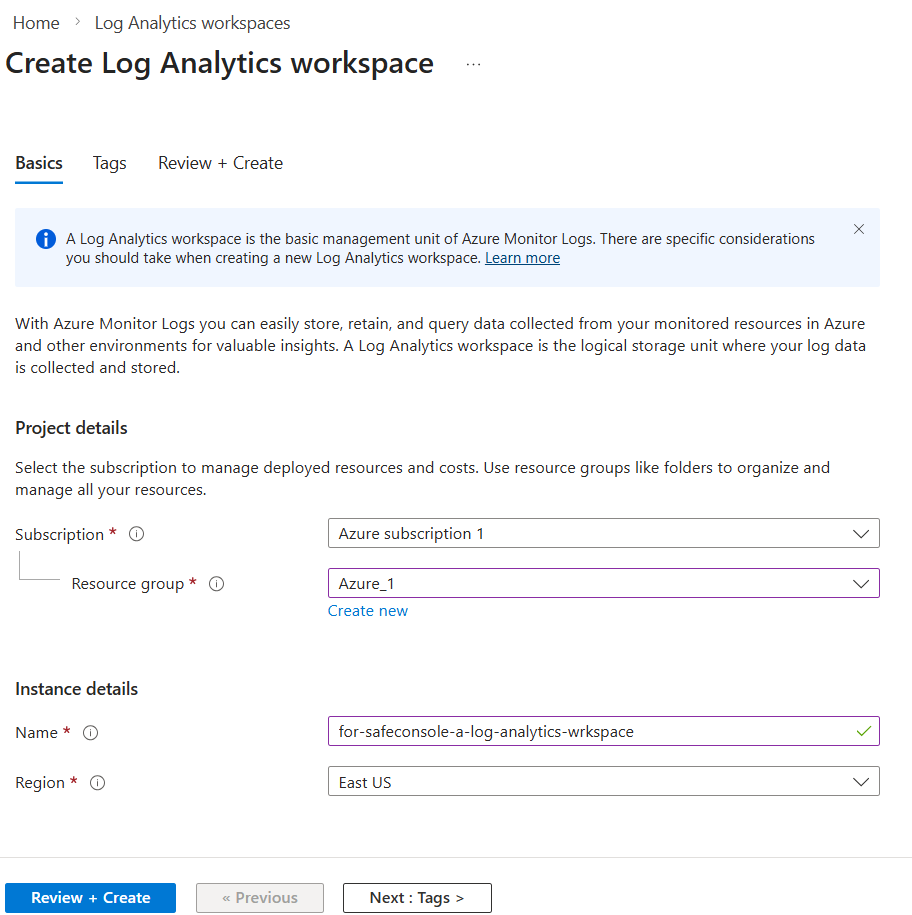Click the Next : Tags button
912x915 pixels.
(417, 897)
